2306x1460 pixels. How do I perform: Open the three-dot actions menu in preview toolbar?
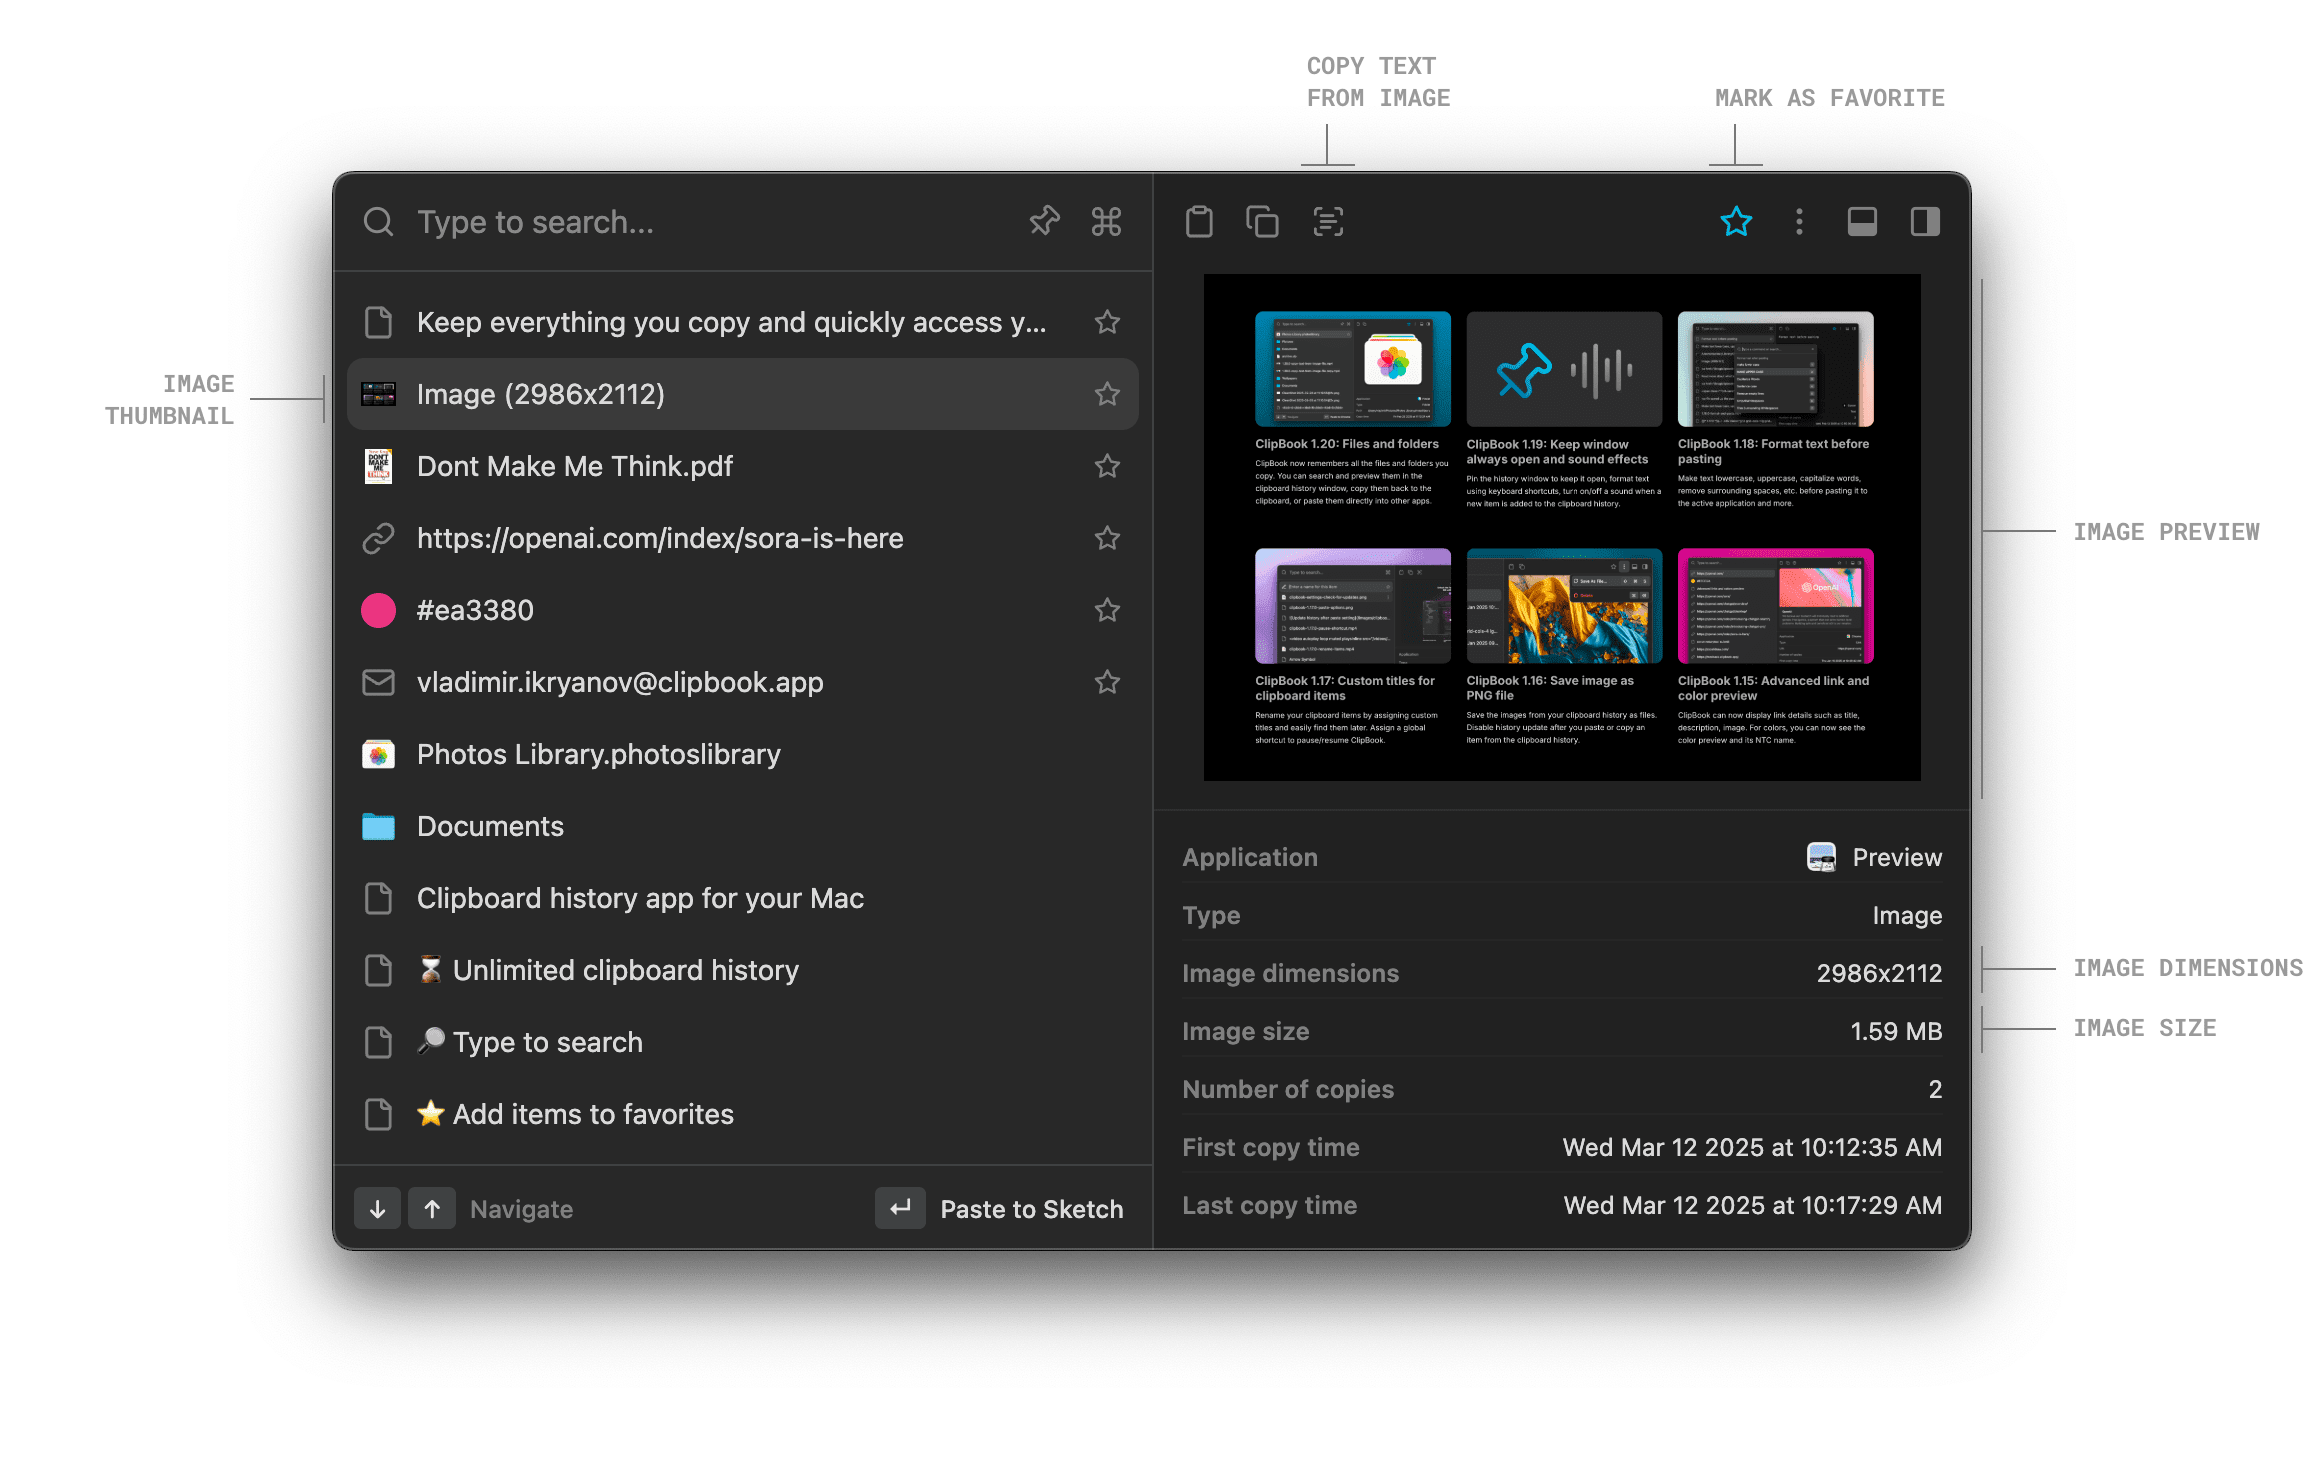[1799, 221]
